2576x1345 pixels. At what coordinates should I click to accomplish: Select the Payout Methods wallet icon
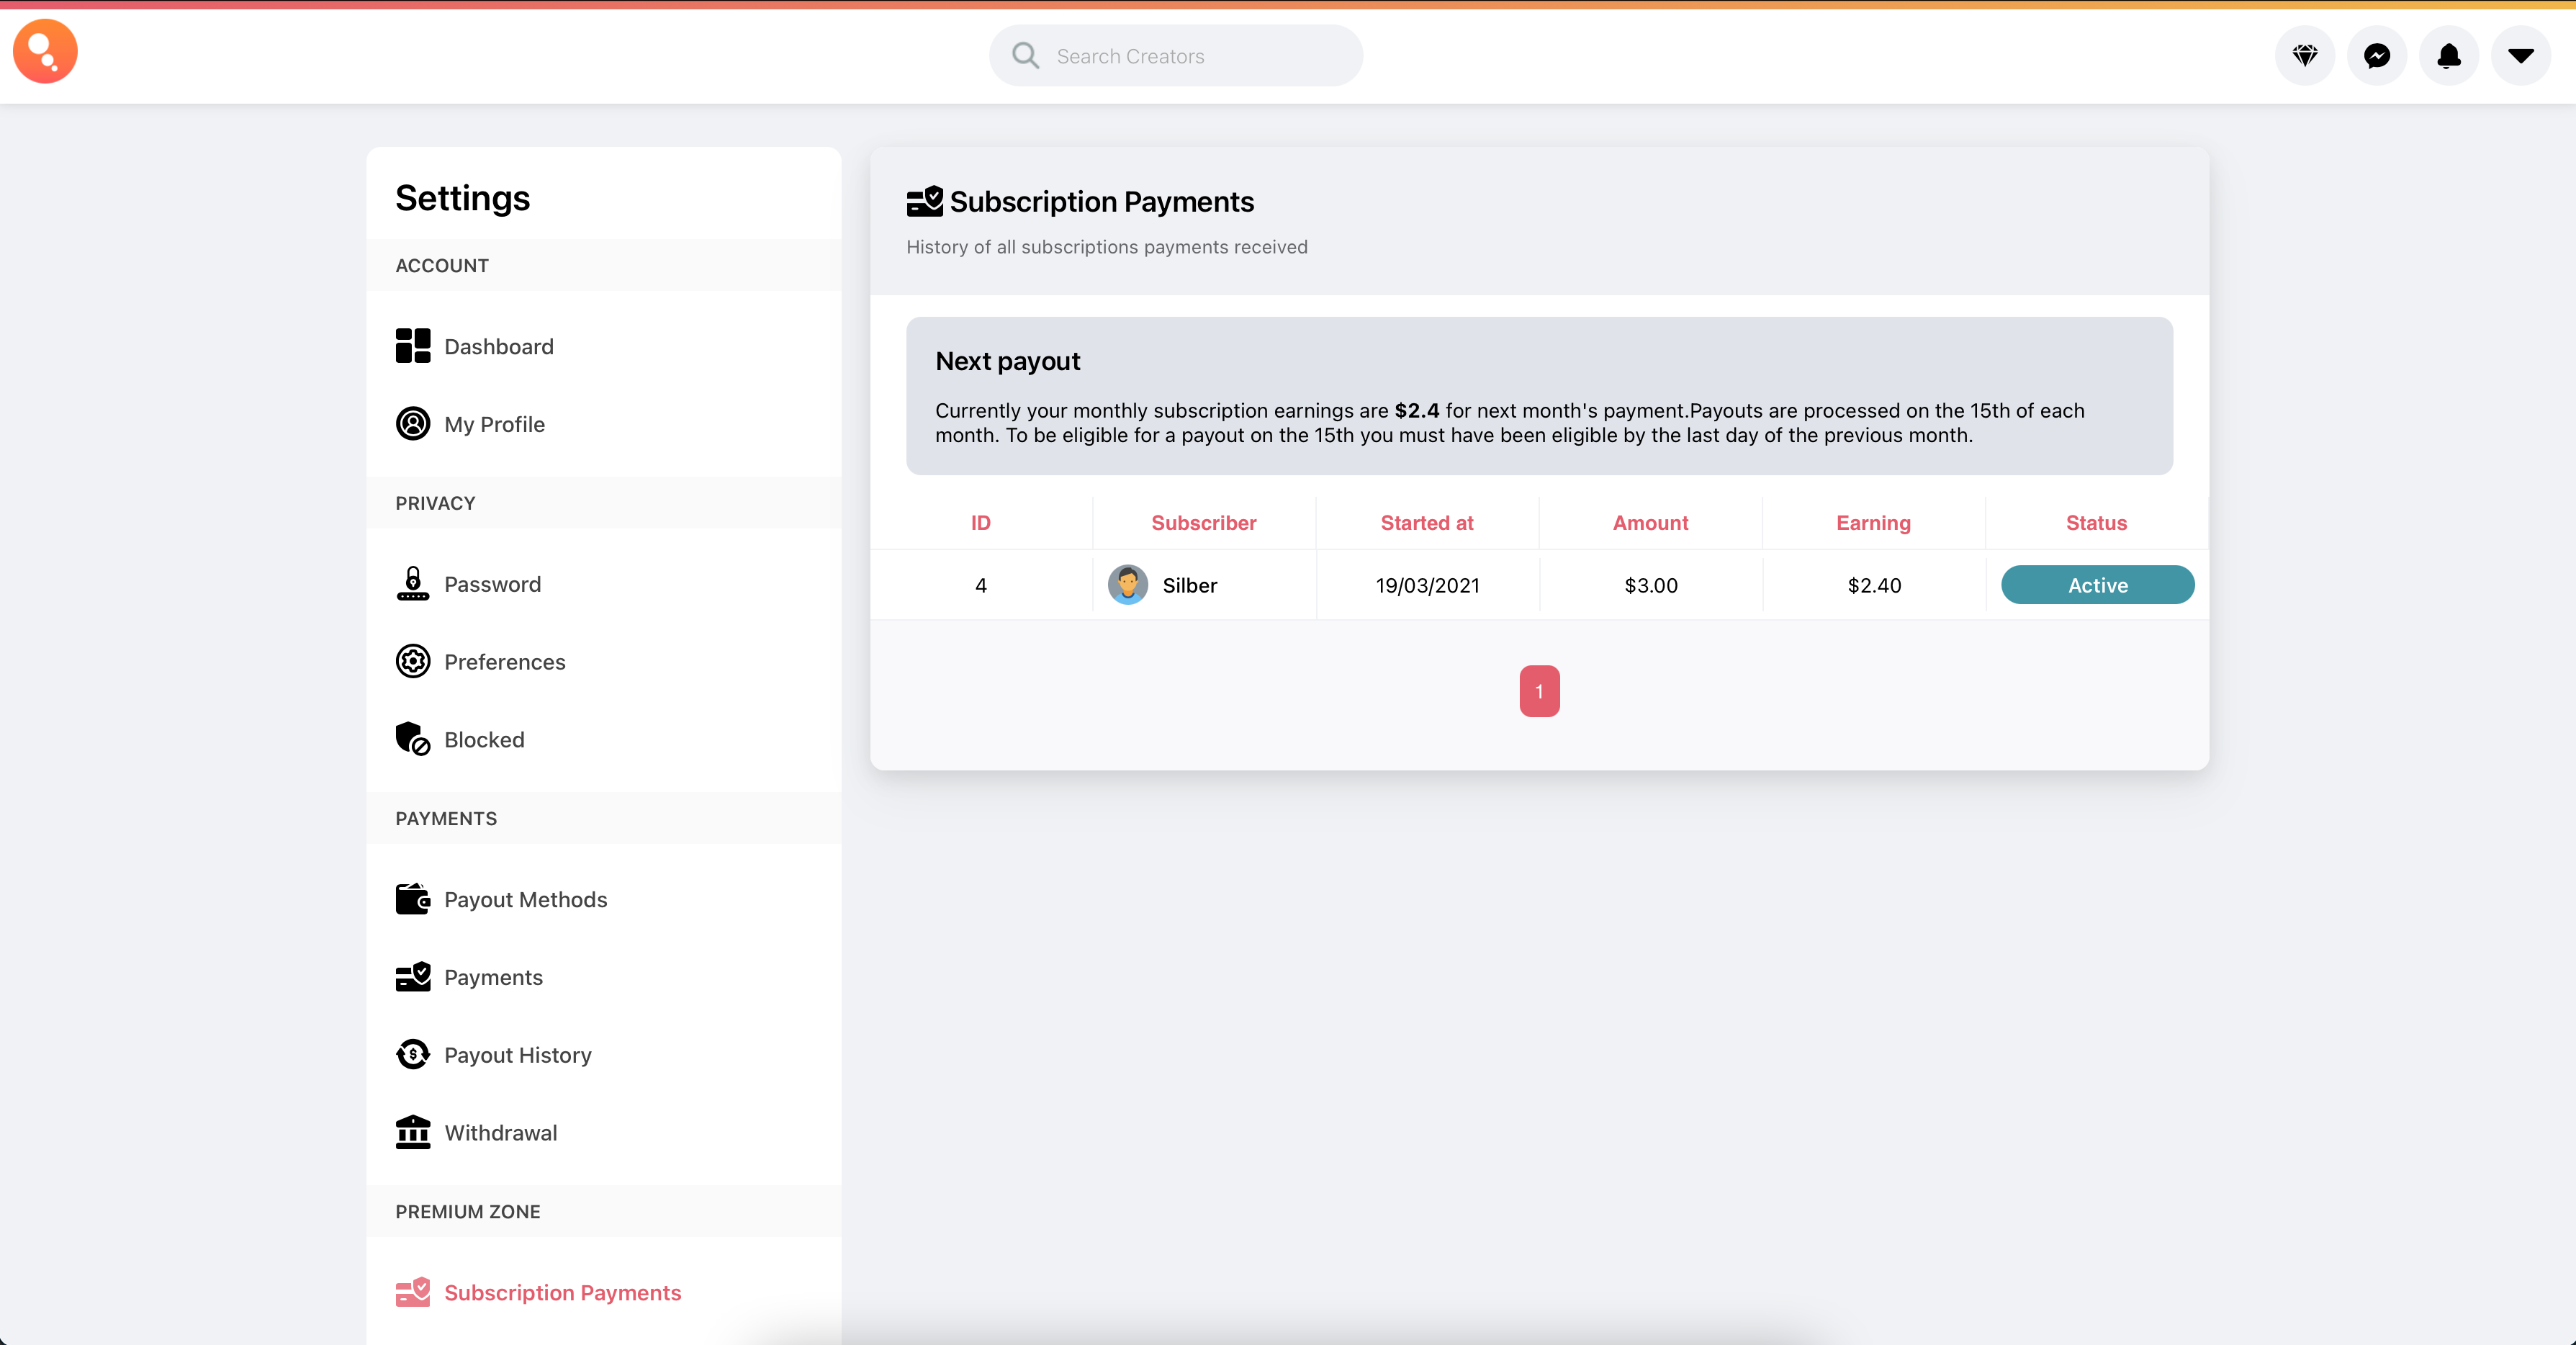click(x=413, y=899)
